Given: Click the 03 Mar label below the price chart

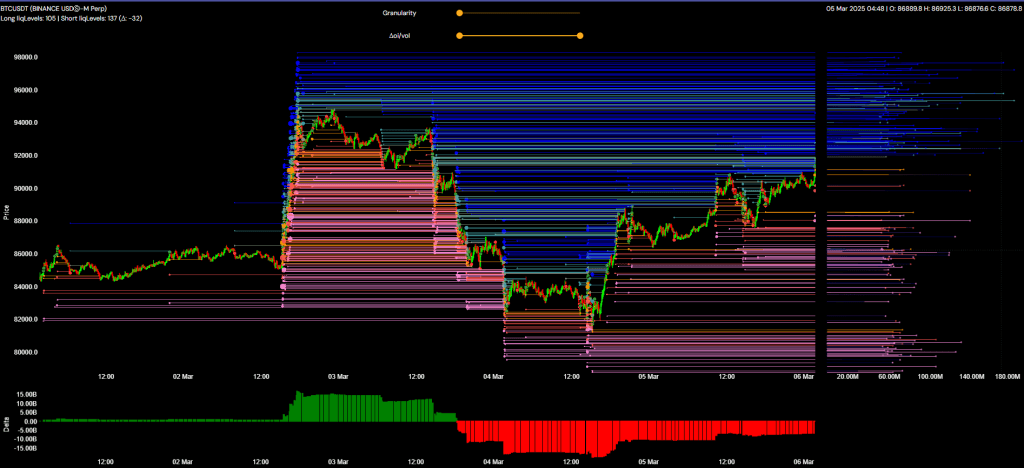Looking at the screenshot, I should point(337,377).
